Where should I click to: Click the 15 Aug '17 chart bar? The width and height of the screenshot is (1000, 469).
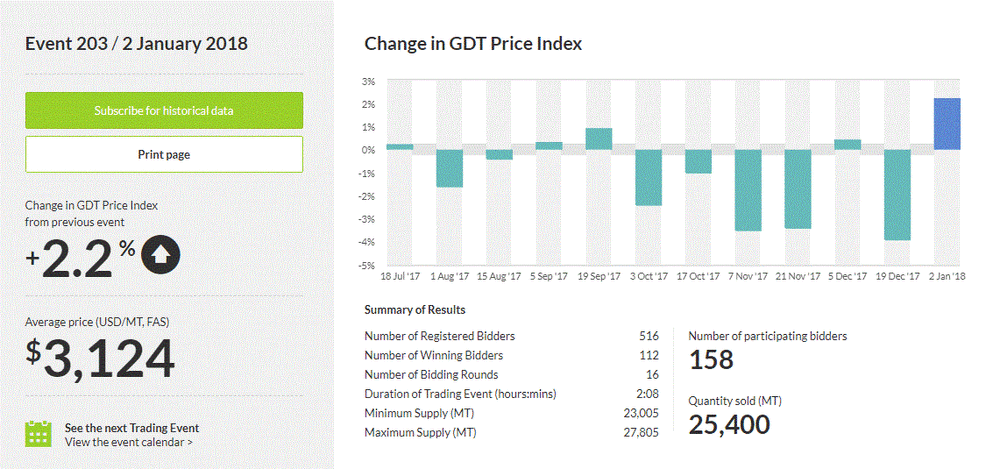click(499, 155)
